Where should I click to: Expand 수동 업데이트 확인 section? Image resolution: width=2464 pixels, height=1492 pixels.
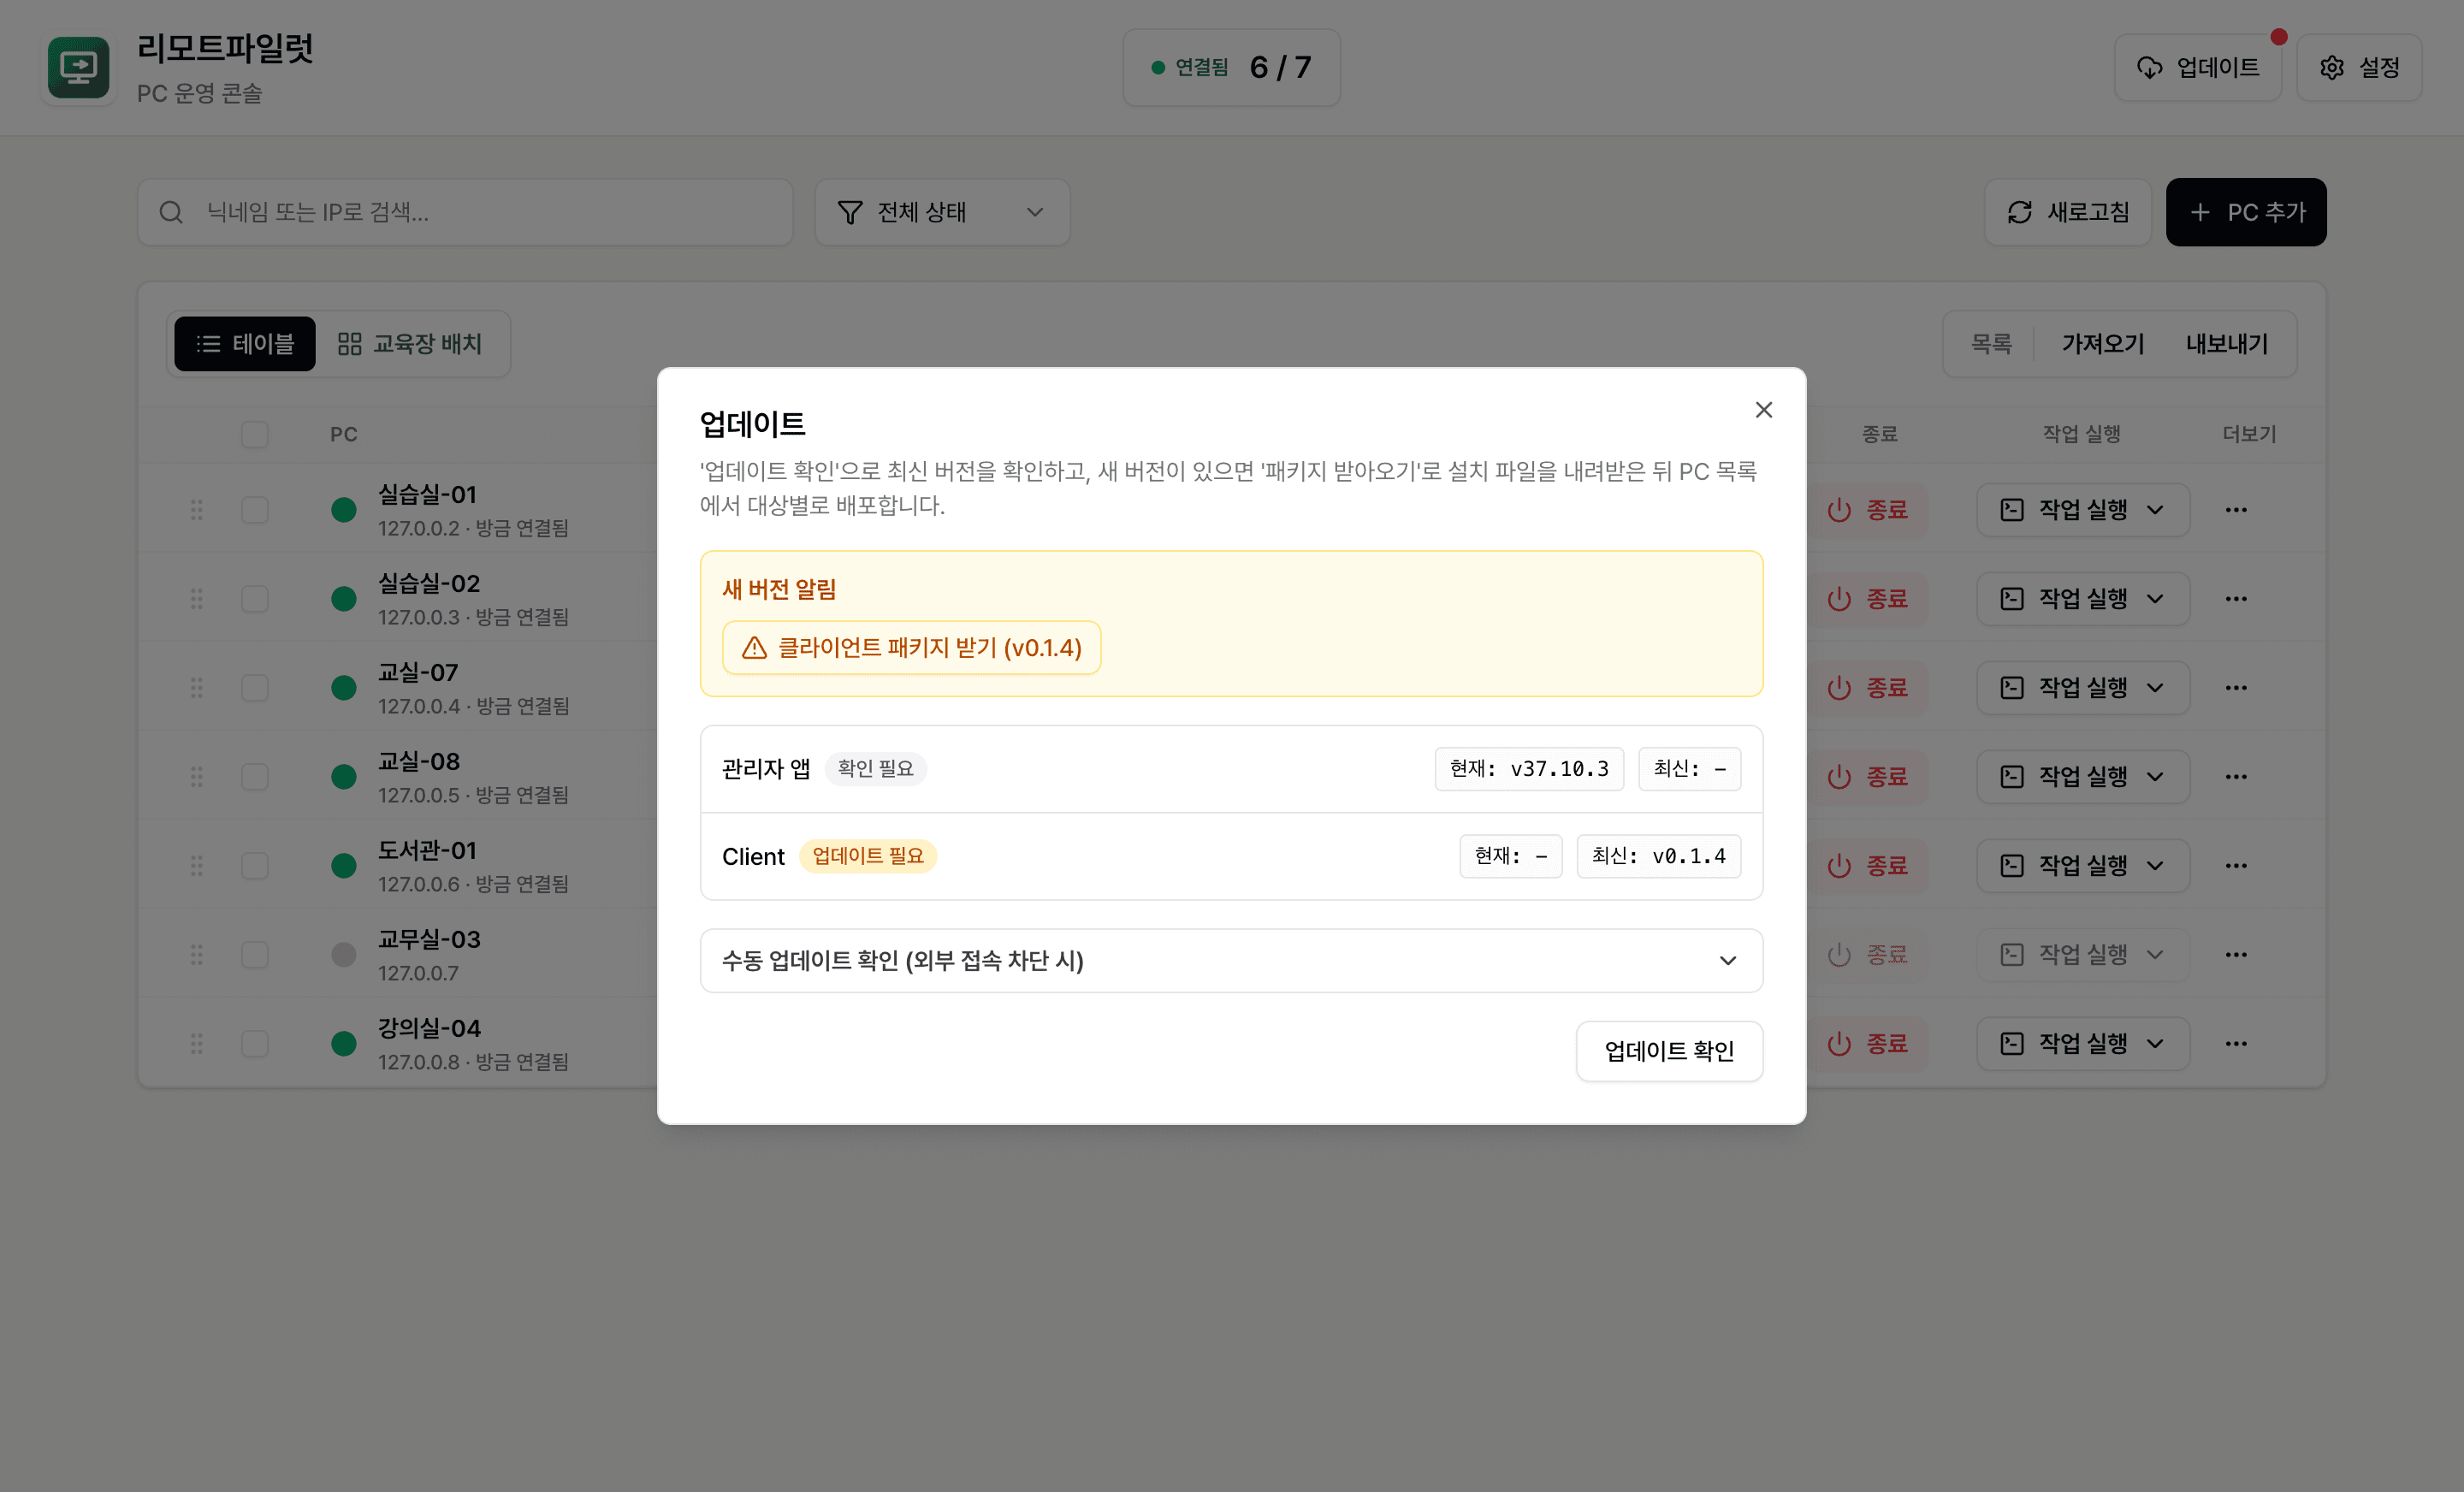pyautogui.click(x=1231, y=961)
